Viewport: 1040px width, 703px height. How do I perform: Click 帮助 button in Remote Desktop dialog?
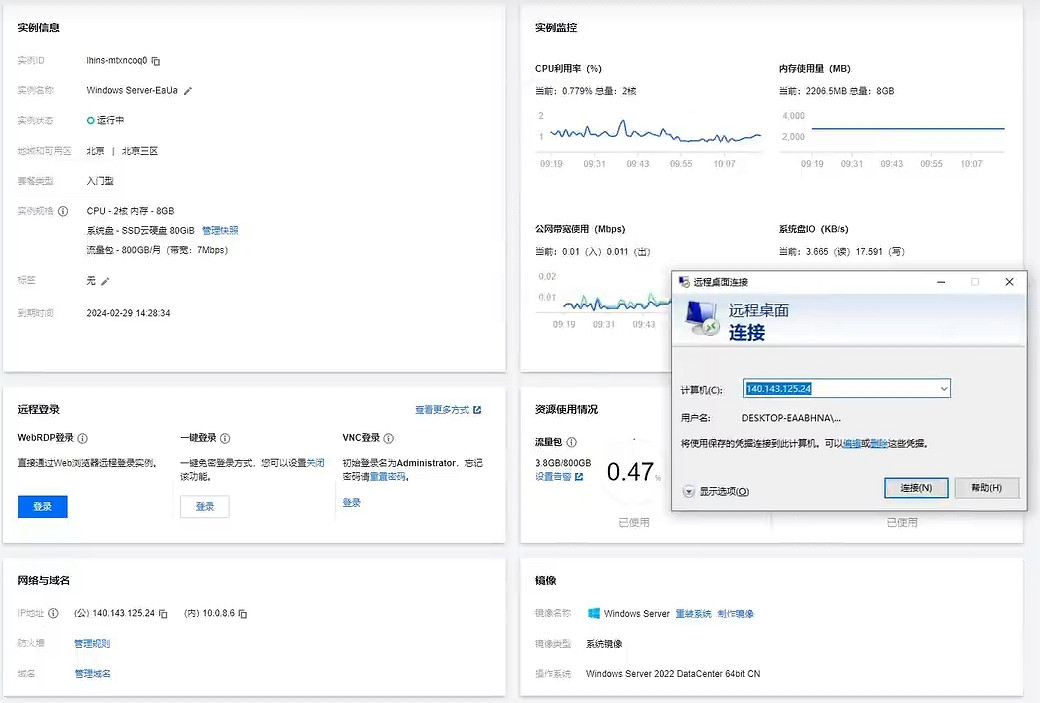tap(986, 488)
